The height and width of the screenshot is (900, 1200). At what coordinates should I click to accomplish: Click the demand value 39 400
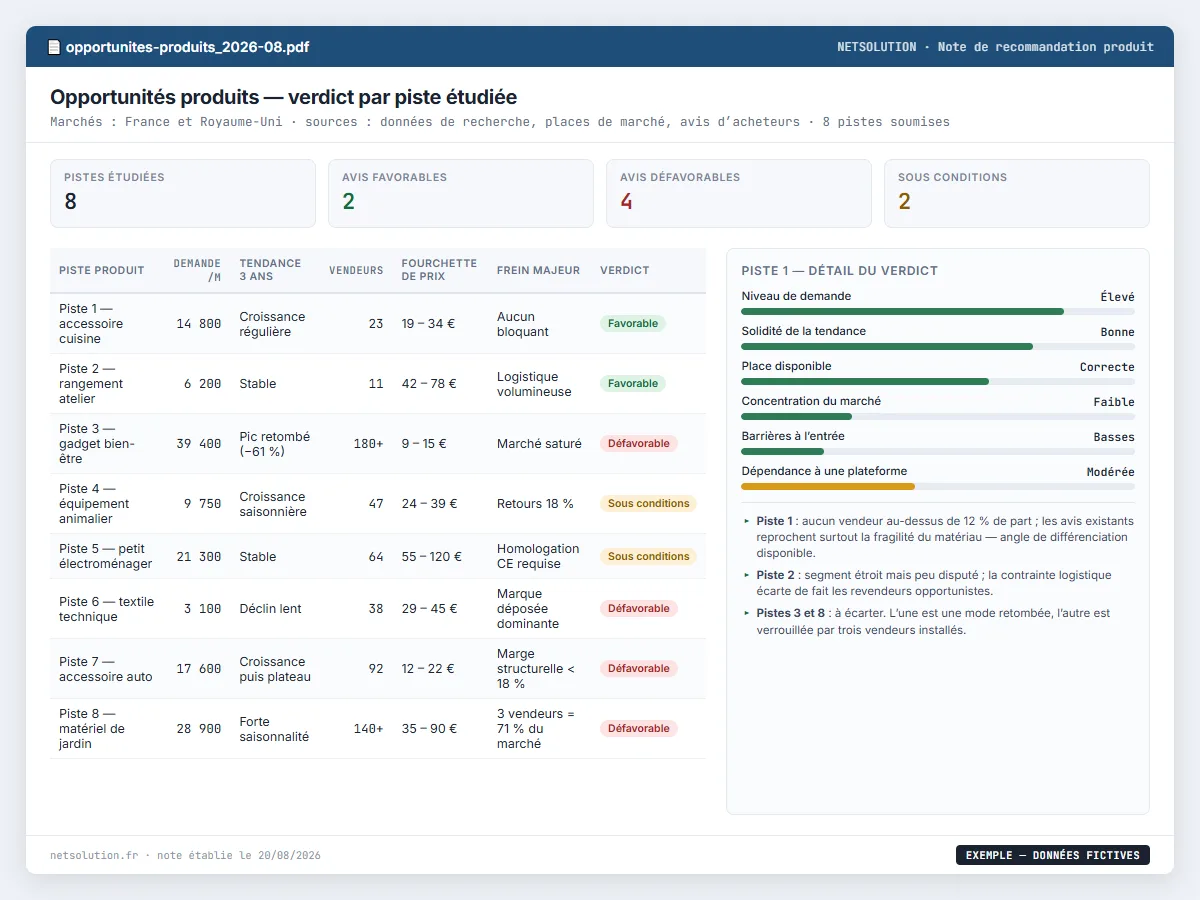pyautogui.click(x=199, y=444)
